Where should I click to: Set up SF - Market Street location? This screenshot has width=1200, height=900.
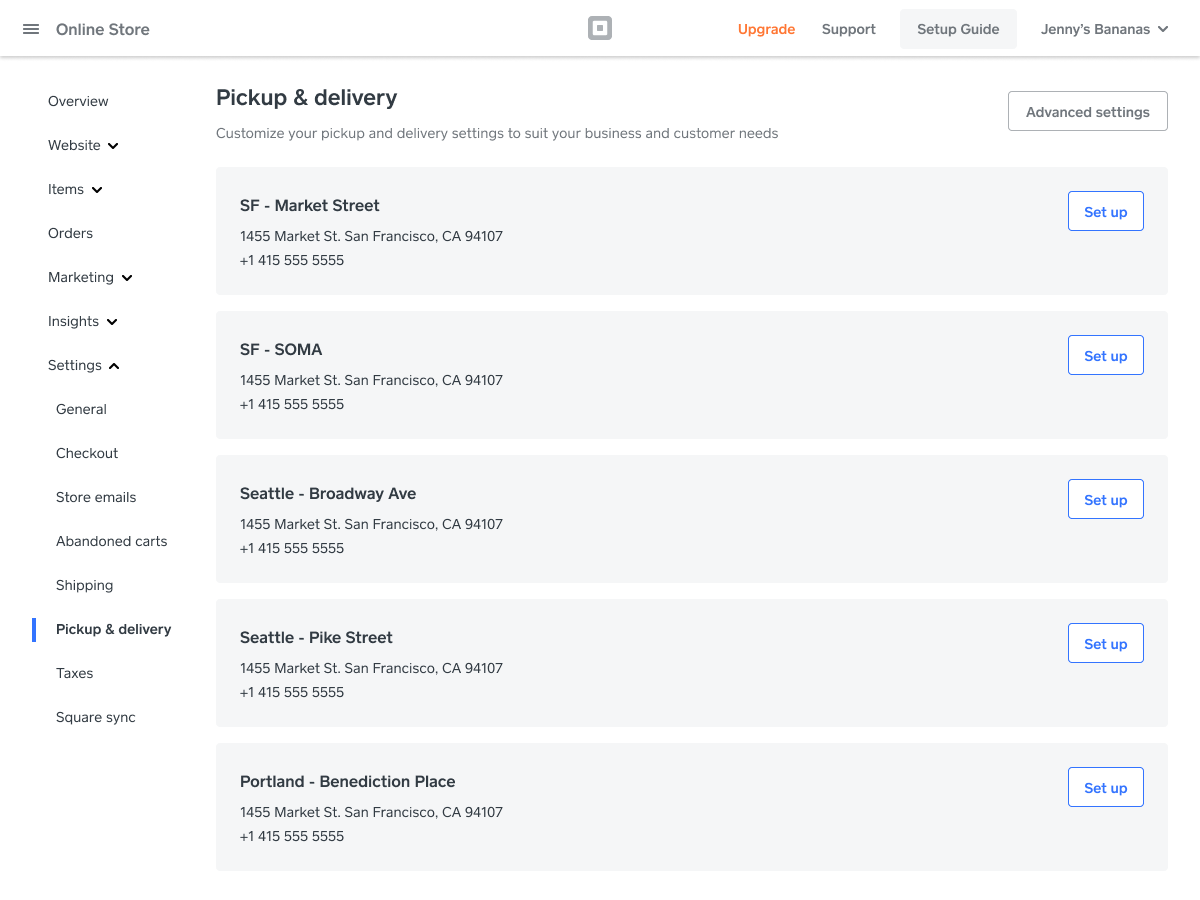click(x=1106, y=211)
